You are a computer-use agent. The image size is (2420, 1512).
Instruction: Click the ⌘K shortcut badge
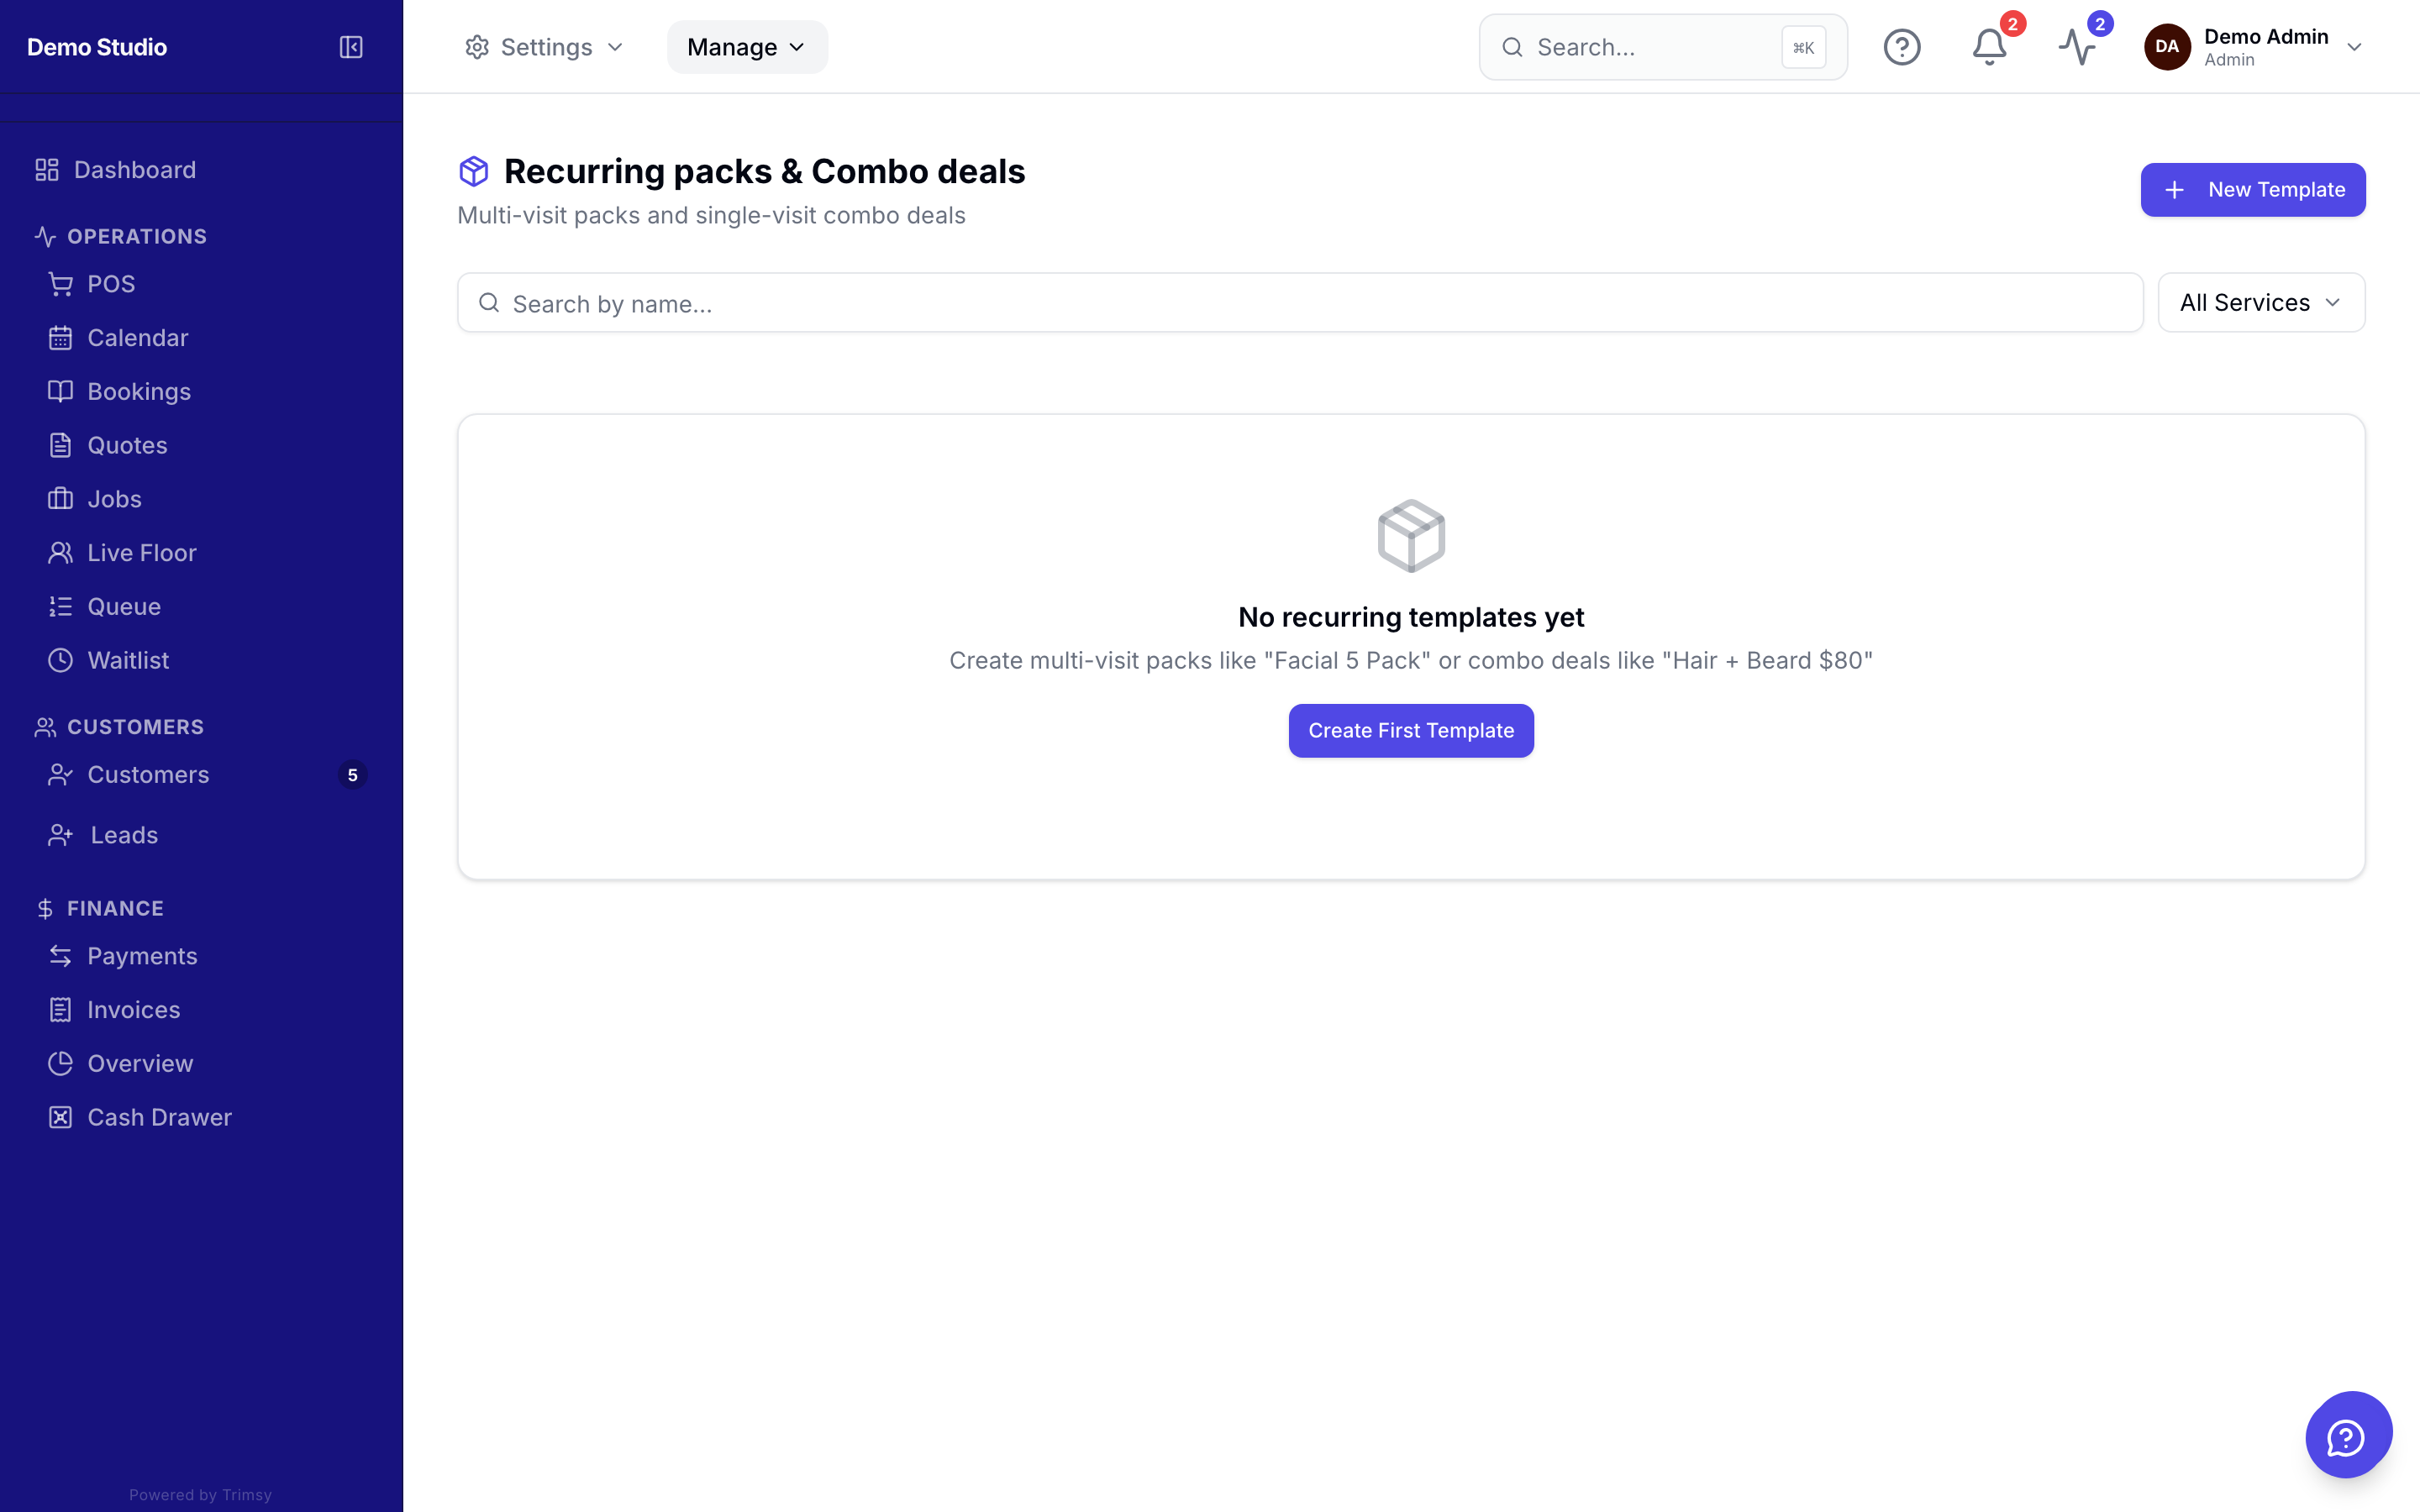click(1803, 47)
